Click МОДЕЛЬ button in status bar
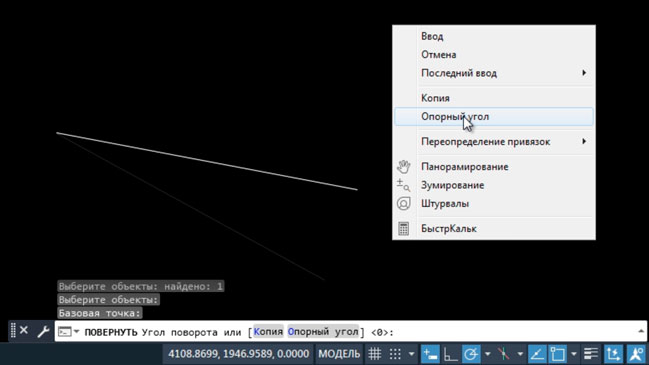The height and width of the screenshot is (365, 649). pos(339,354)
